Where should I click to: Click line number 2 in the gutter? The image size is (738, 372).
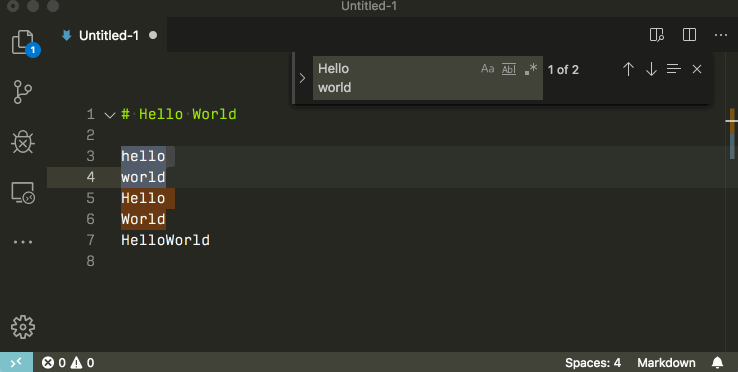pos(90,136)
